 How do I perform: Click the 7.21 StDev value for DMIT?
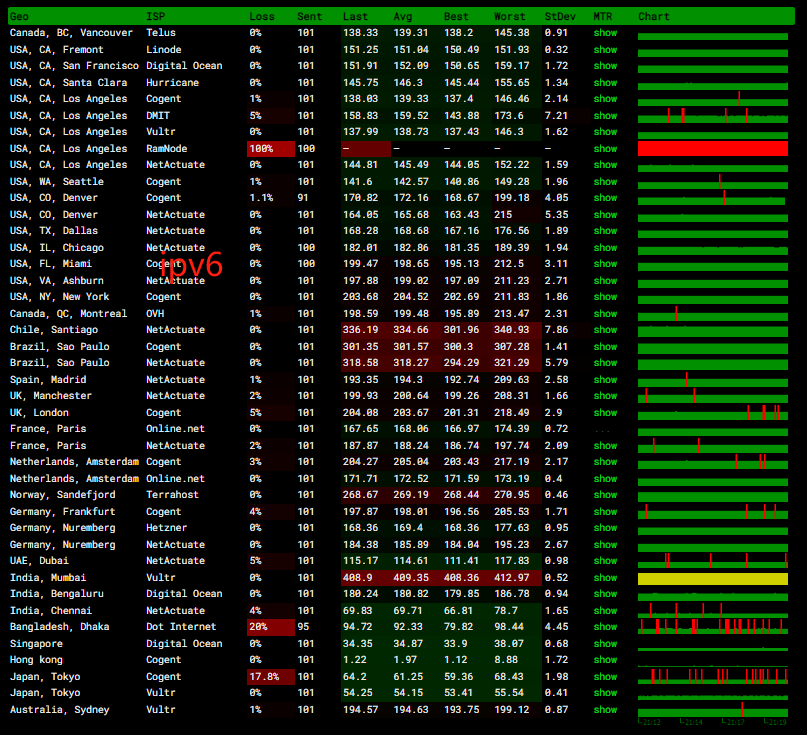coord(556,116)
